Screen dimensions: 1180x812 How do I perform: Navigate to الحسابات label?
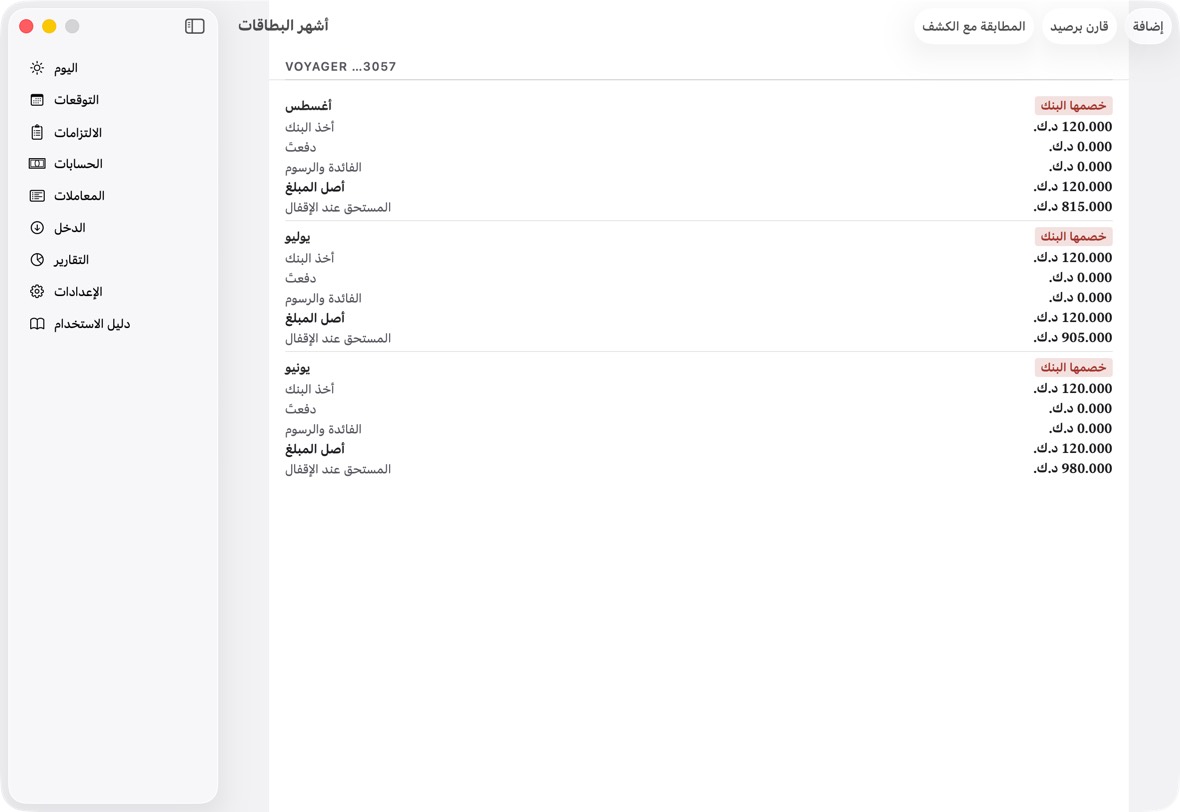[x=78, y=164]
